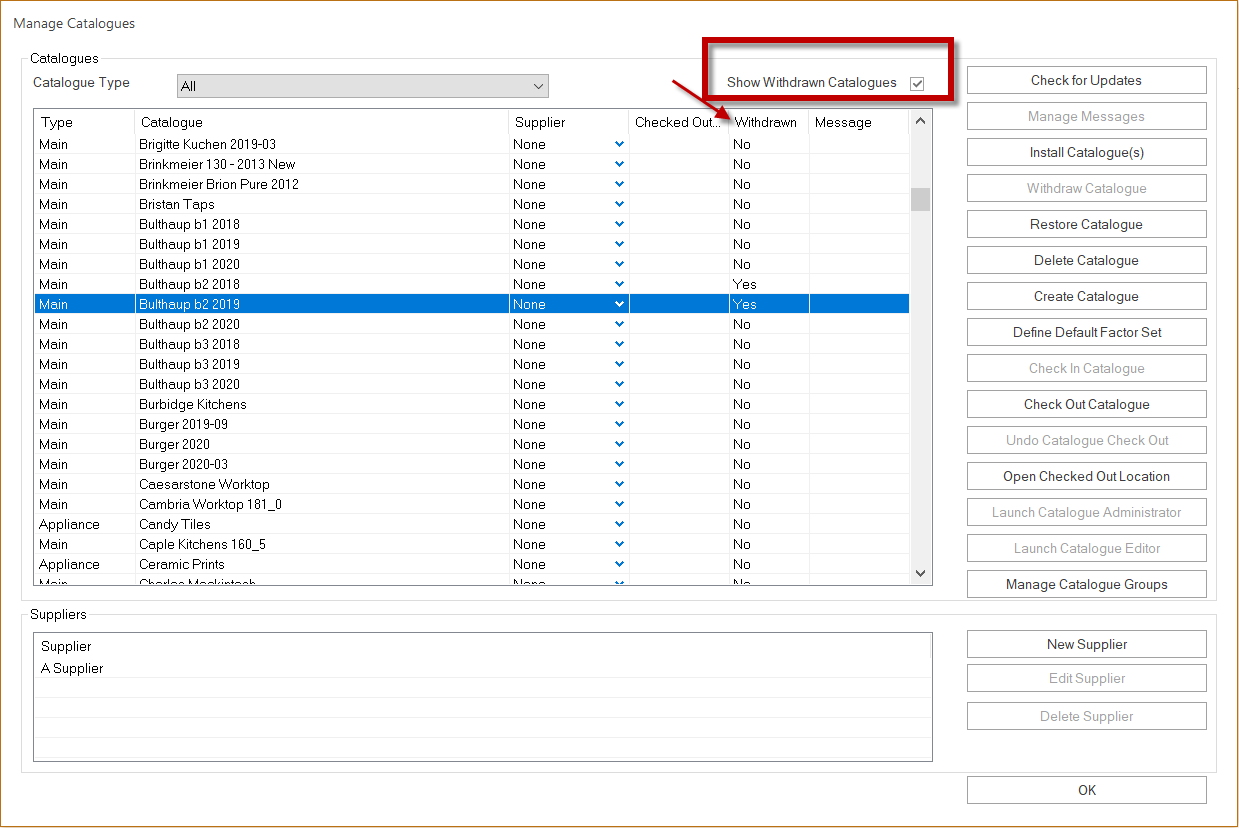Click the Check for Updates button
Image resolution: width=1239 pixels, height=828 pixels.
coord(1086,80)
